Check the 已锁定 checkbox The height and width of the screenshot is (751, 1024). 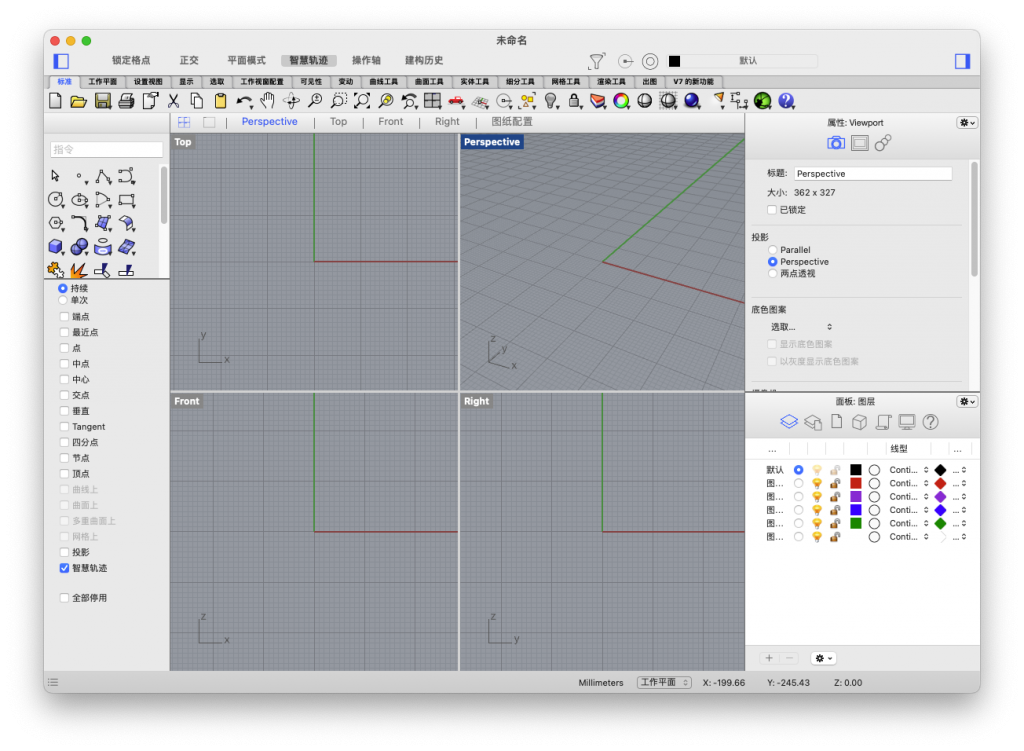point(772,210)
